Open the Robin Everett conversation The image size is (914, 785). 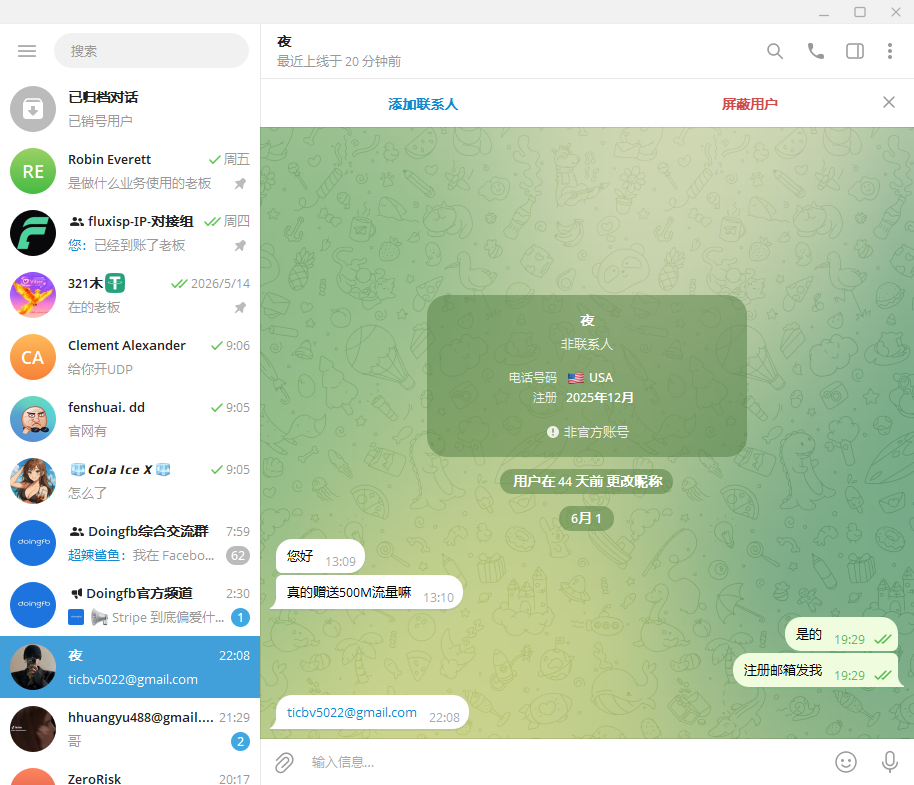130,171
